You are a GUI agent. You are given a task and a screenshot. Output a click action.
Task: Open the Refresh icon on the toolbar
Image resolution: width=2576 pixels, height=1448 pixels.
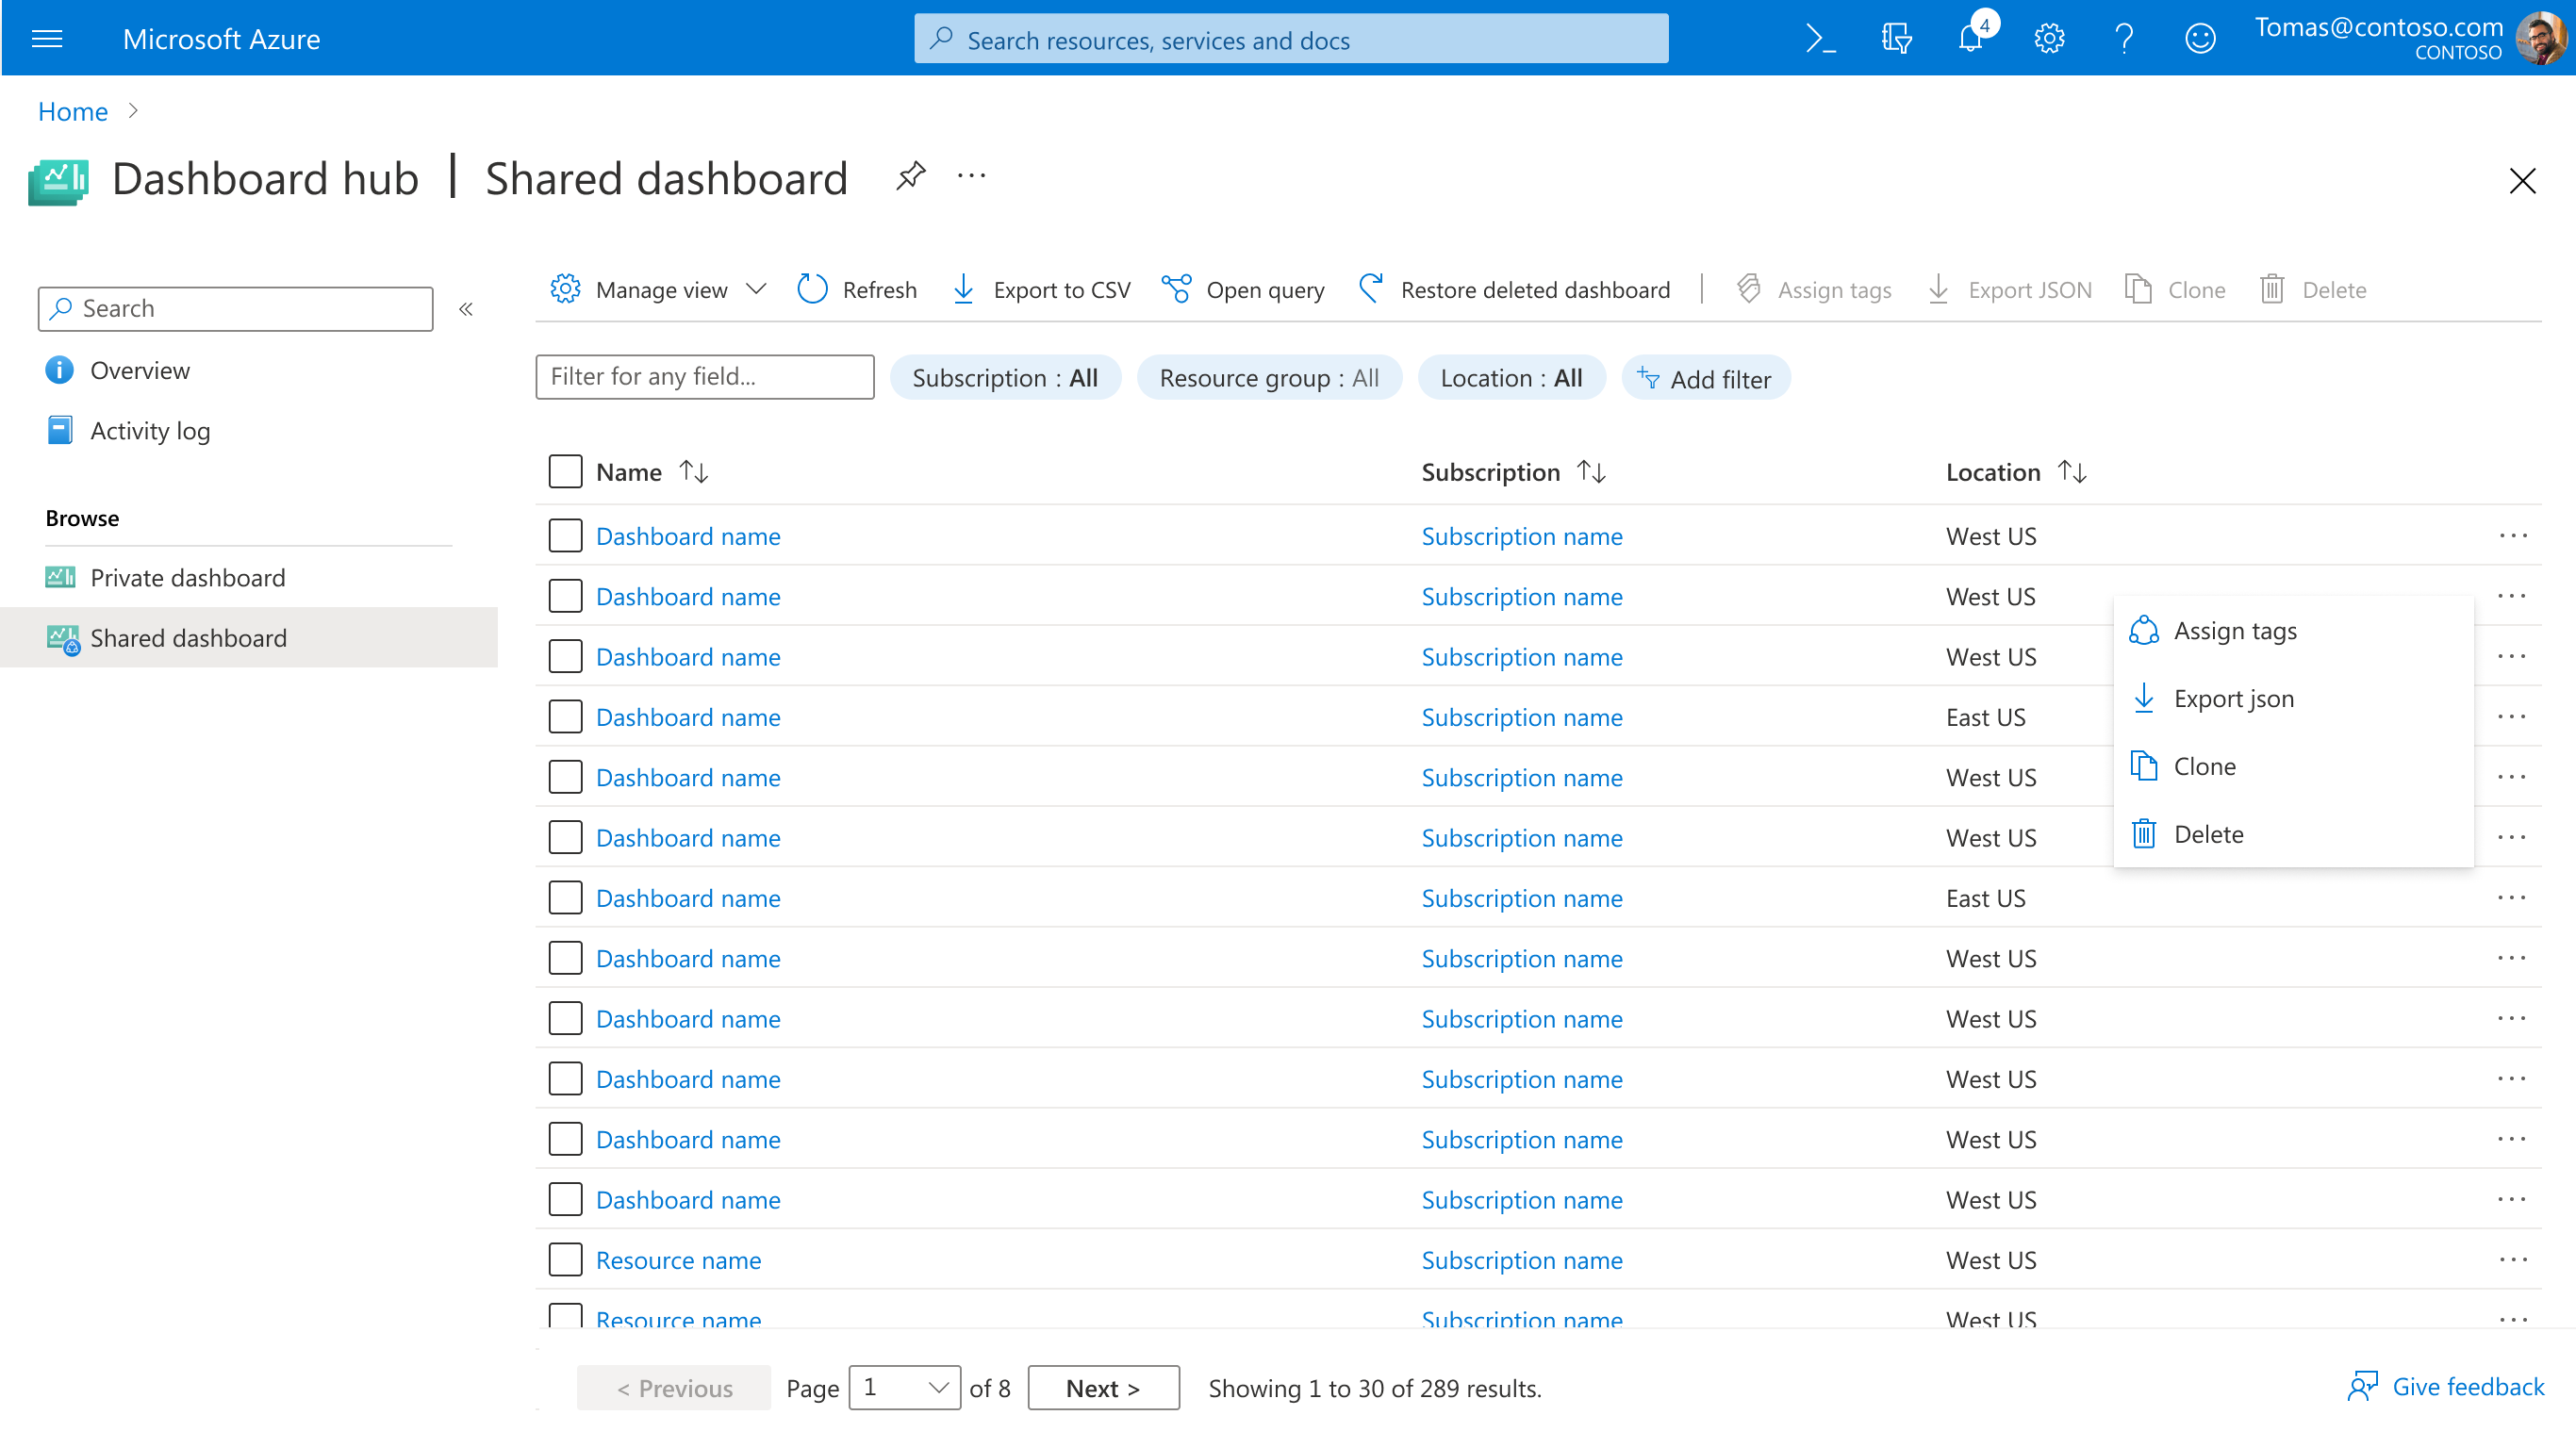[x=812, y=289]
